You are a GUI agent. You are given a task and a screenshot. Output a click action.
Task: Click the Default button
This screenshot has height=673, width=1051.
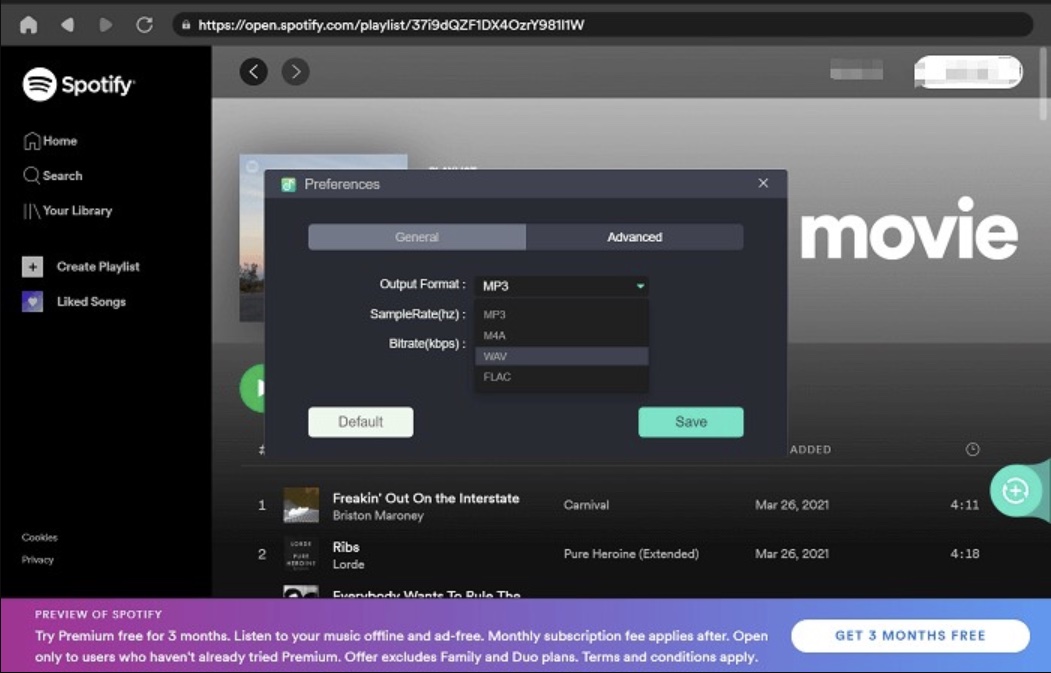click(361, 422)
